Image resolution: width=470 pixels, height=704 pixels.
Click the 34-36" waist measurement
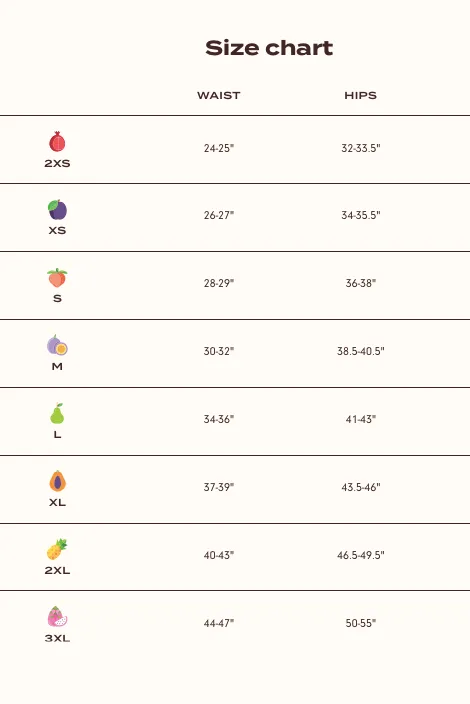(219, 419)
